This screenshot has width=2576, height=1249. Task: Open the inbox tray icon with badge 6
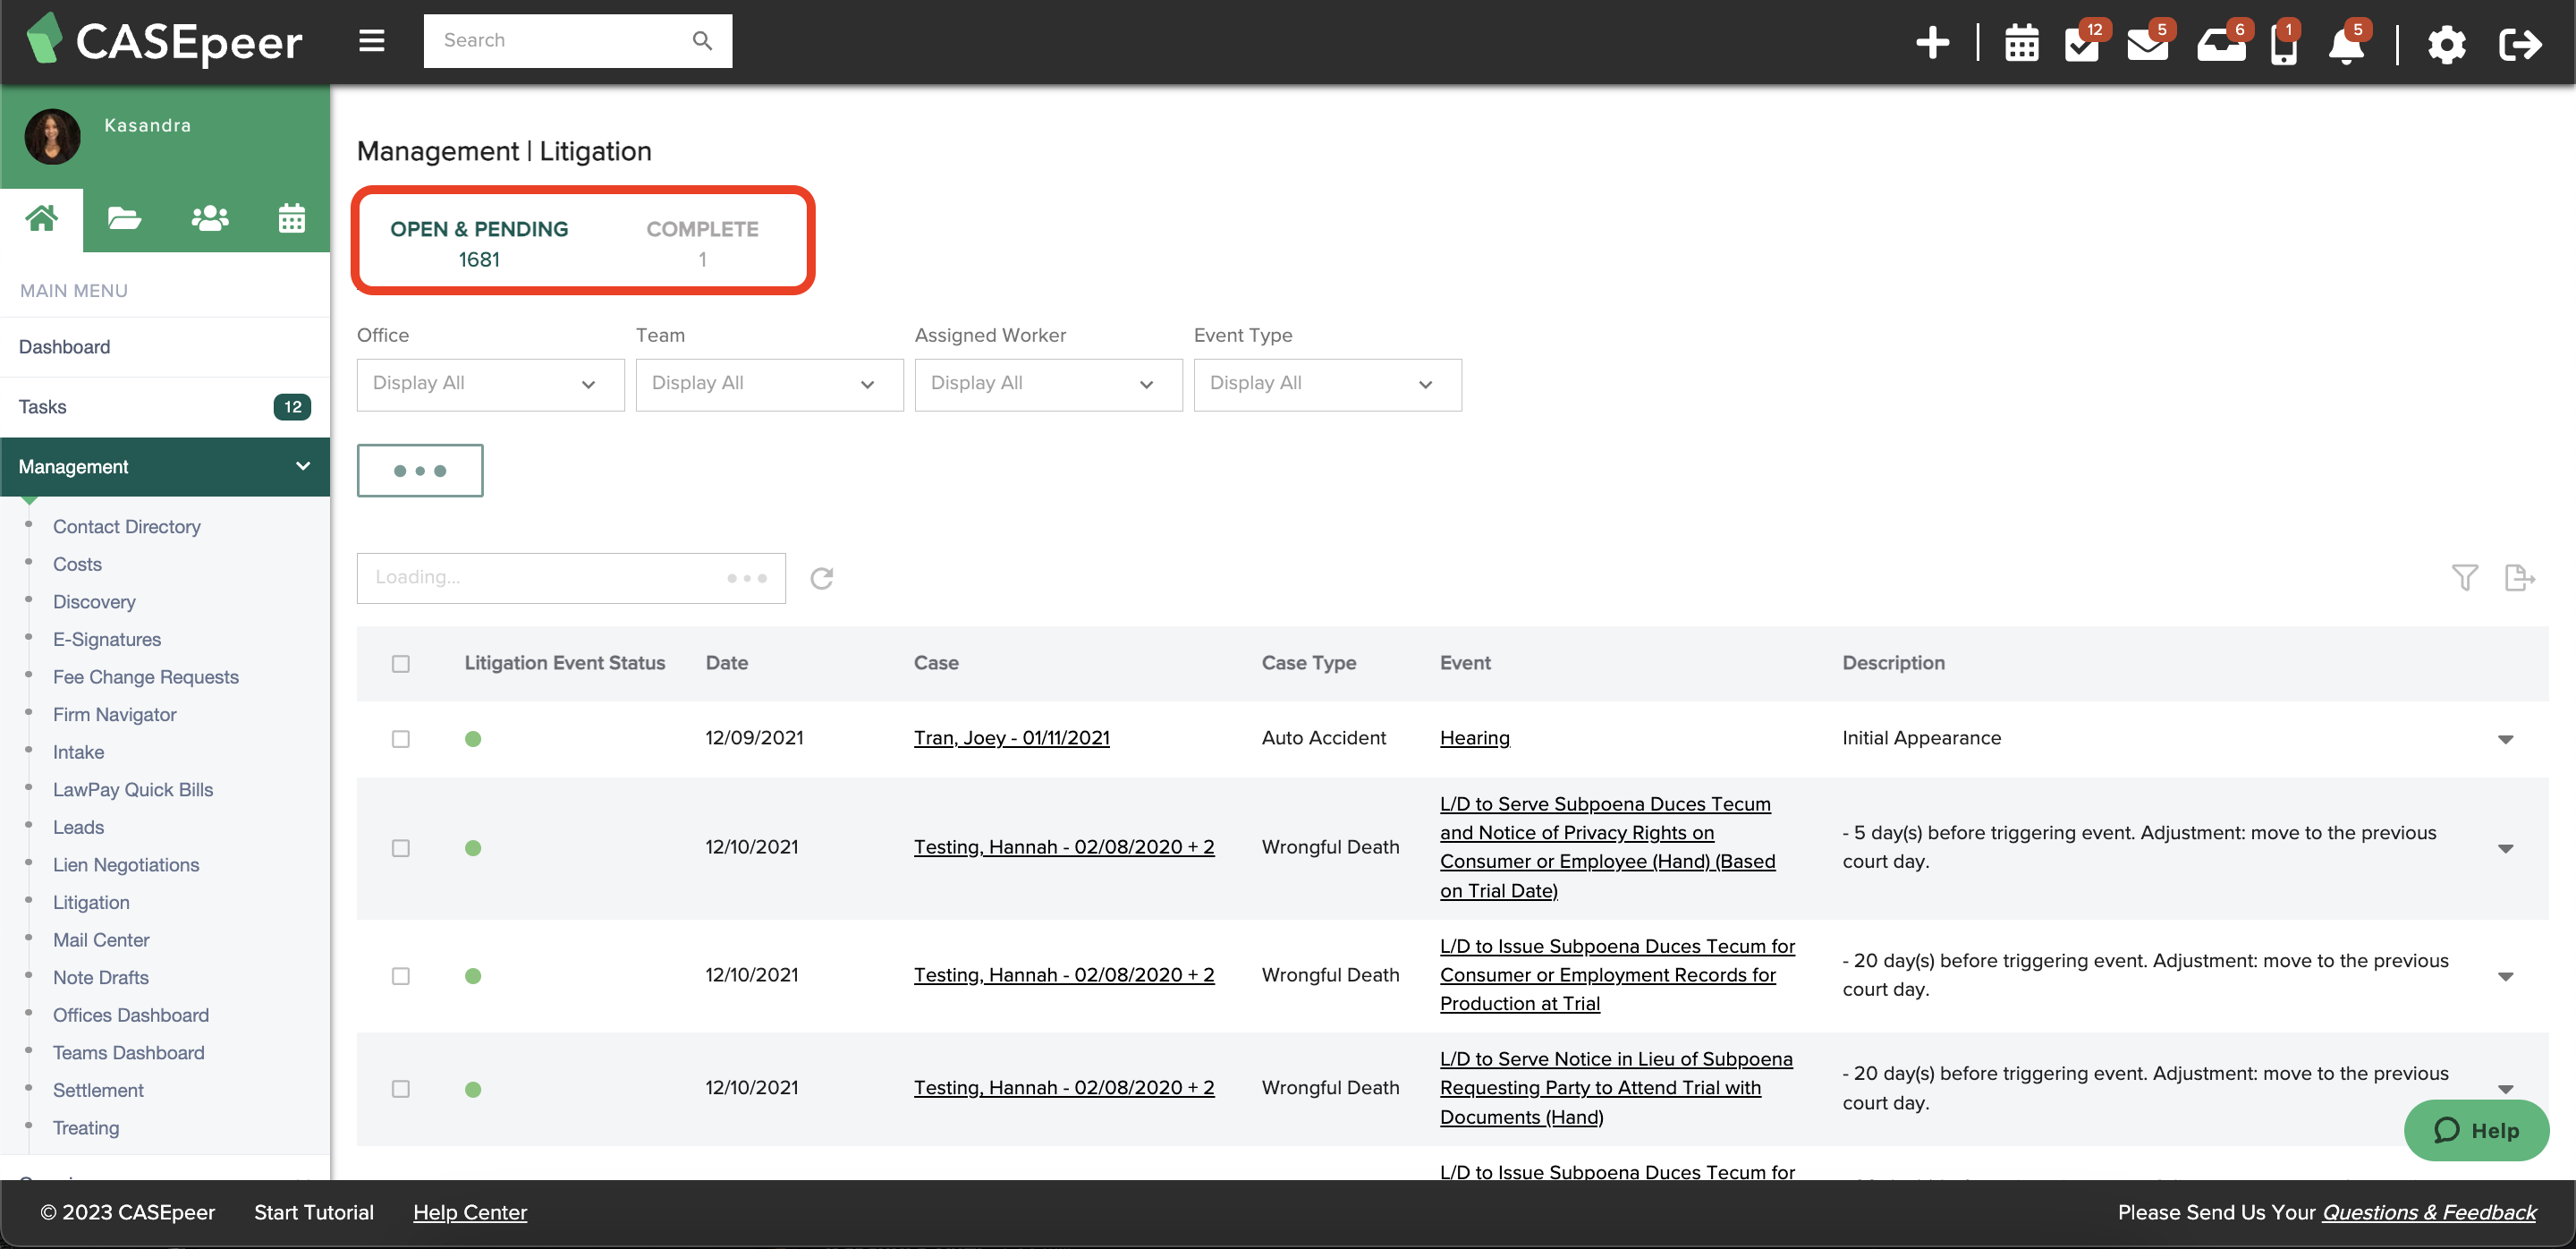(2221, 43)
